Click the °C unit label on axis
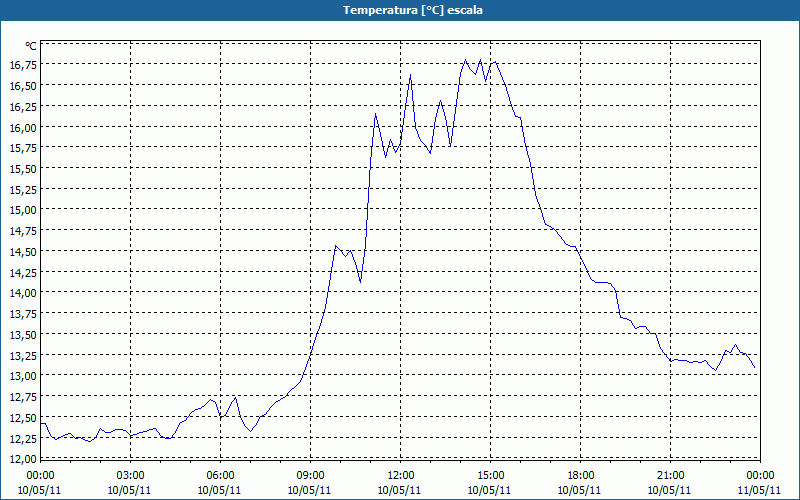The height and width of the screenshot is (500, 800). tap(31, 46)
